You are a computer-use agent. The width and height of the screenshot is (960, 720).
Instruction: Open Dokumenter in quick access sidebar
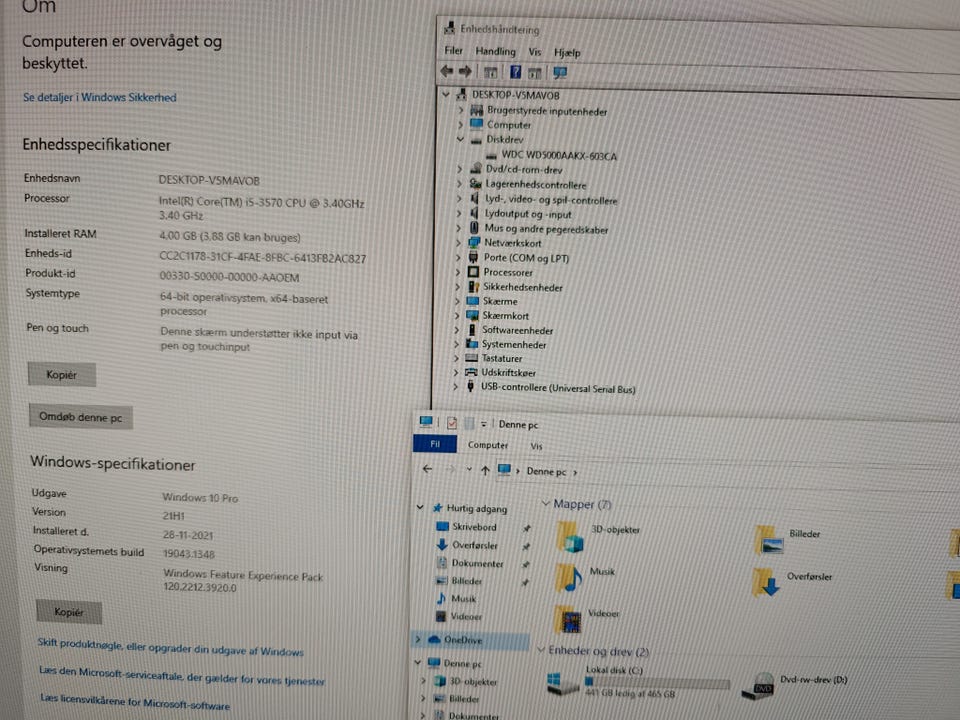pyautogui.click(x=477, y=563)
